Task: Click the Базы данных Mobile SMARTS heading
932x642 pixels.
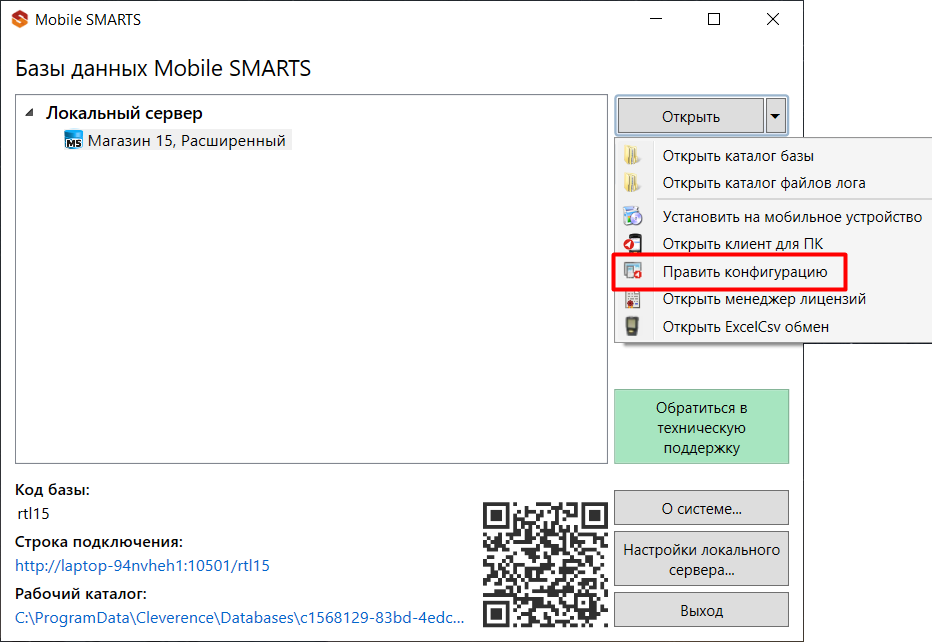Action: (x=163, y=68)
